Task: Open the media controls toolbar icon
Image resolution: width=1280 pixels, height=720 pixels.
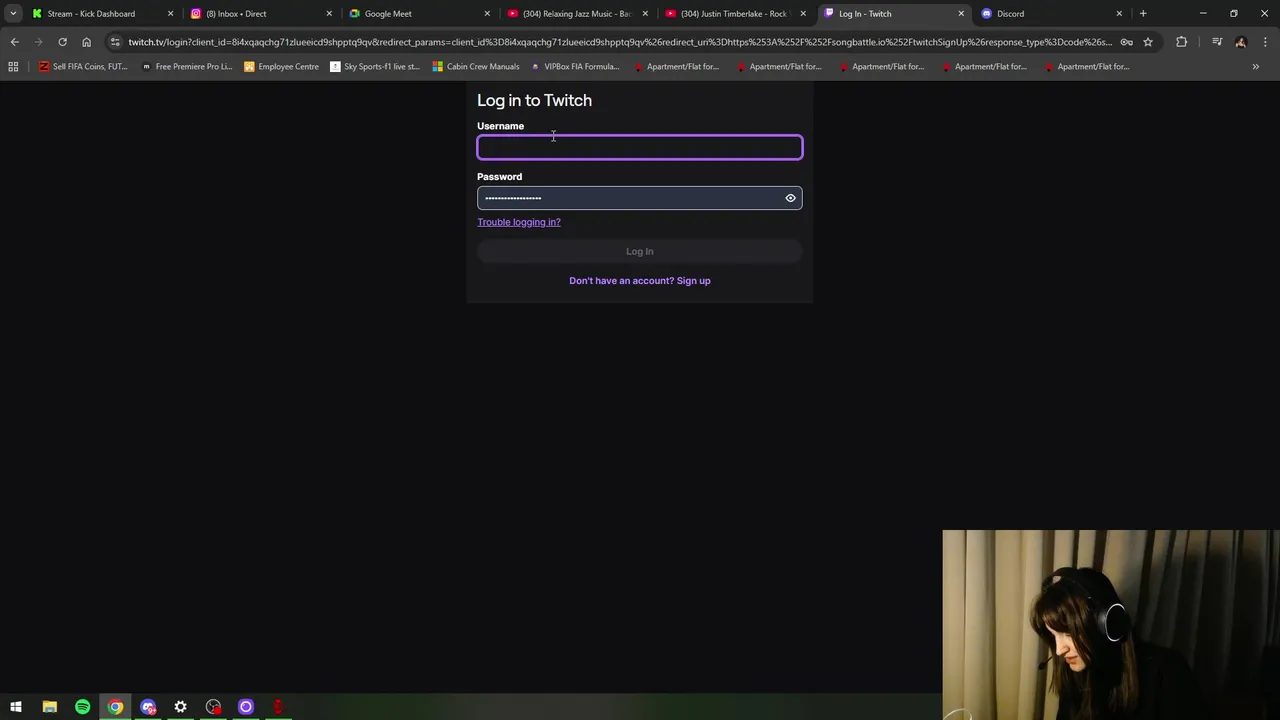Action: coord(1217,42)
